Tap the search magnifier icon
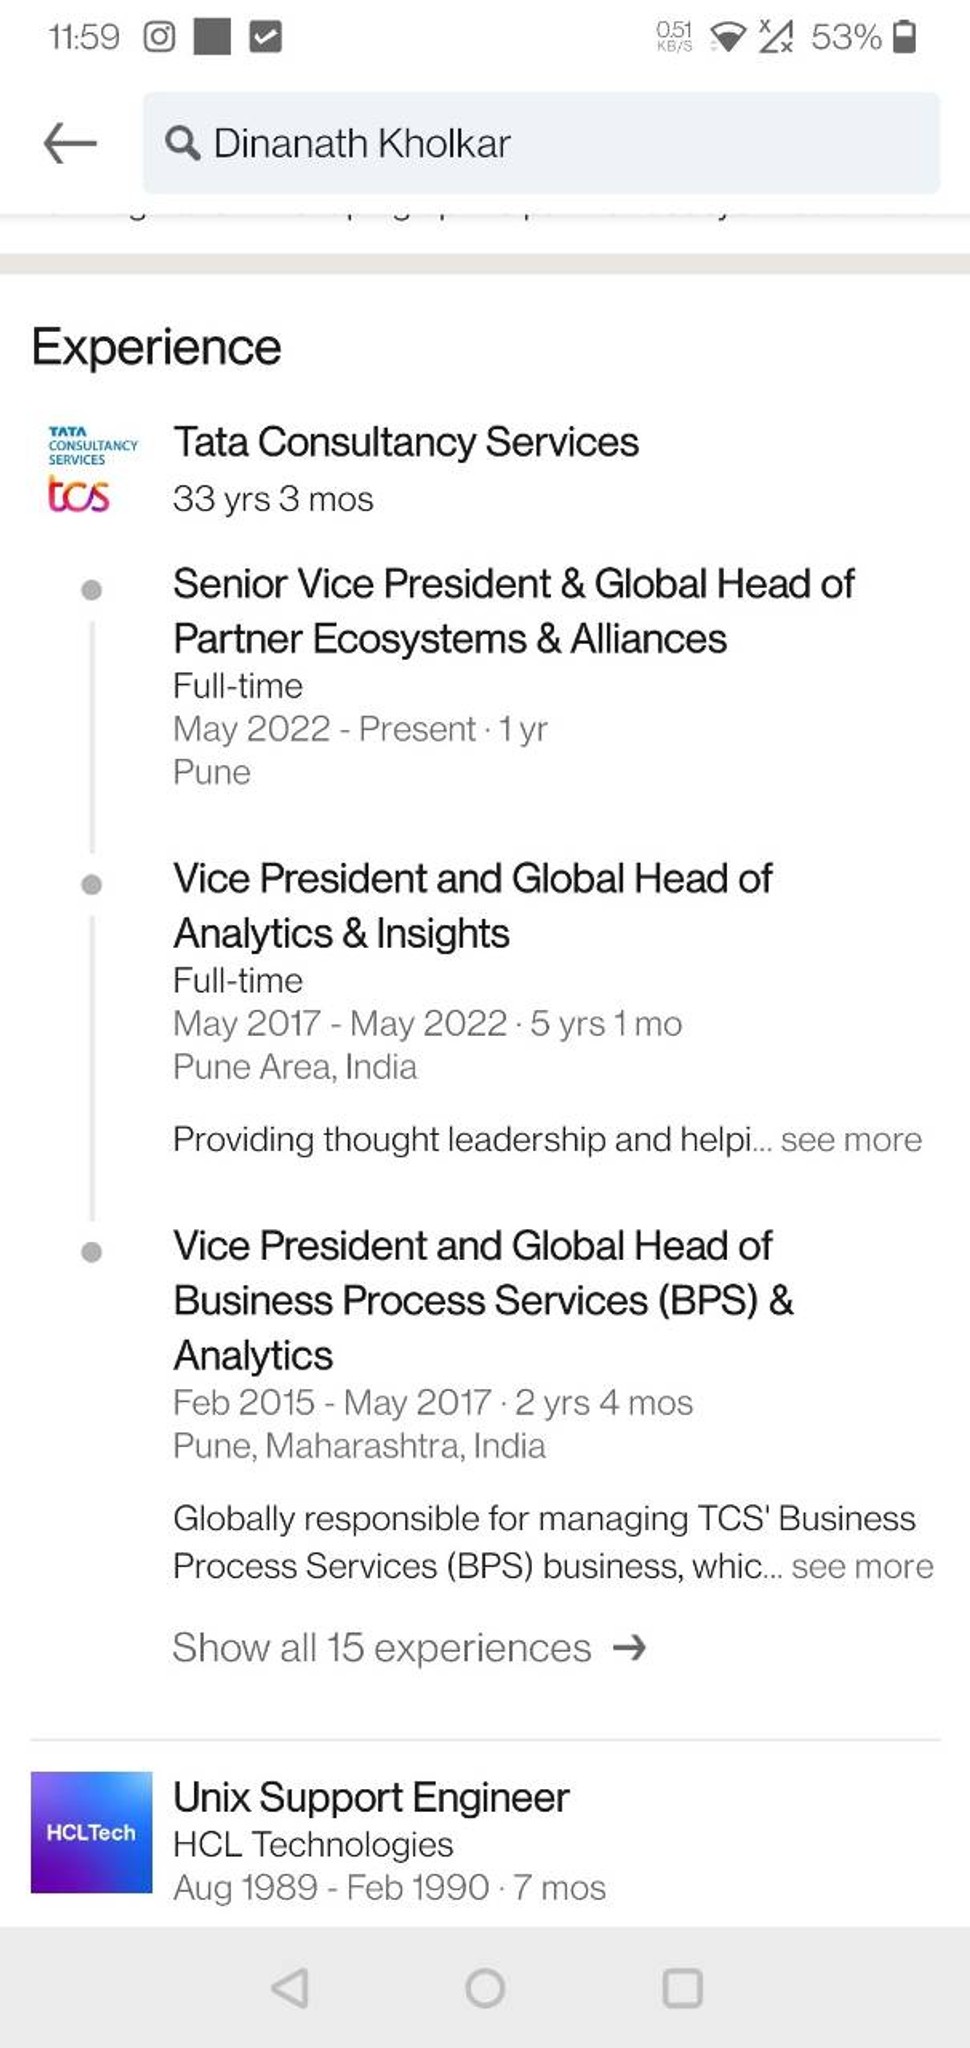 tap(182, 143)
